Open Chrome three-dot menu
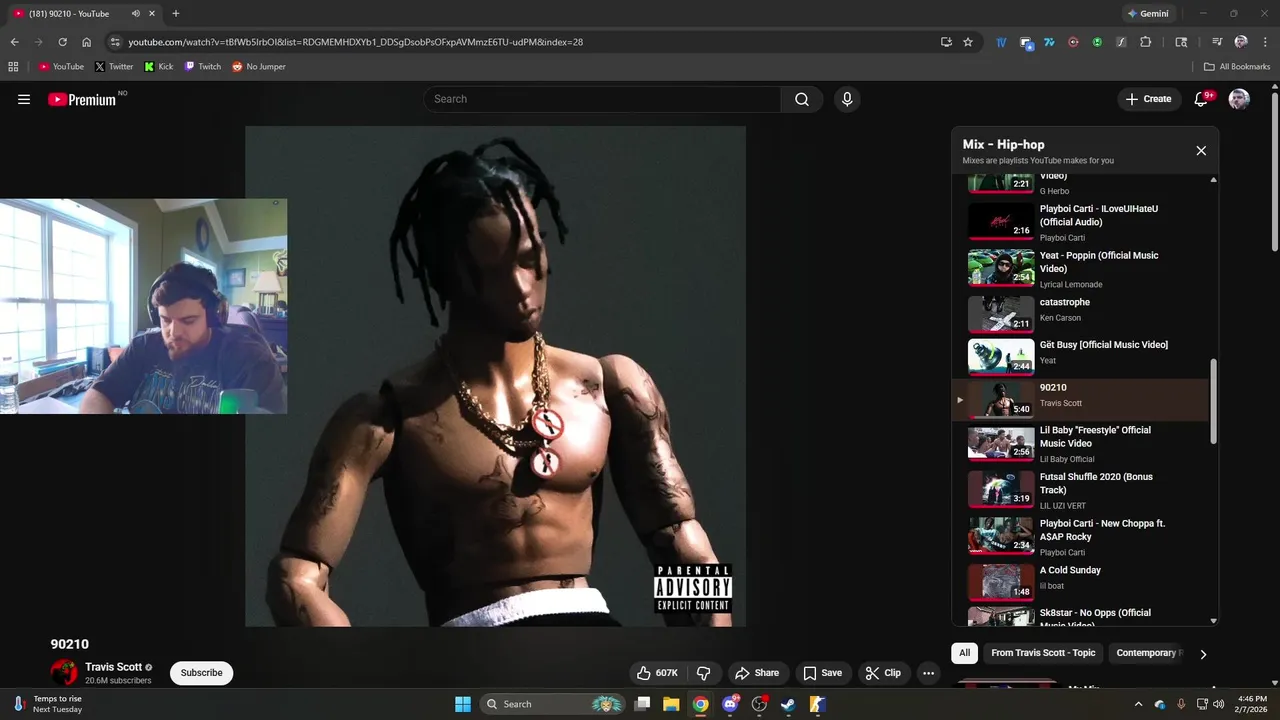This screenshot has width=1280, height=720. [1264, 42]
